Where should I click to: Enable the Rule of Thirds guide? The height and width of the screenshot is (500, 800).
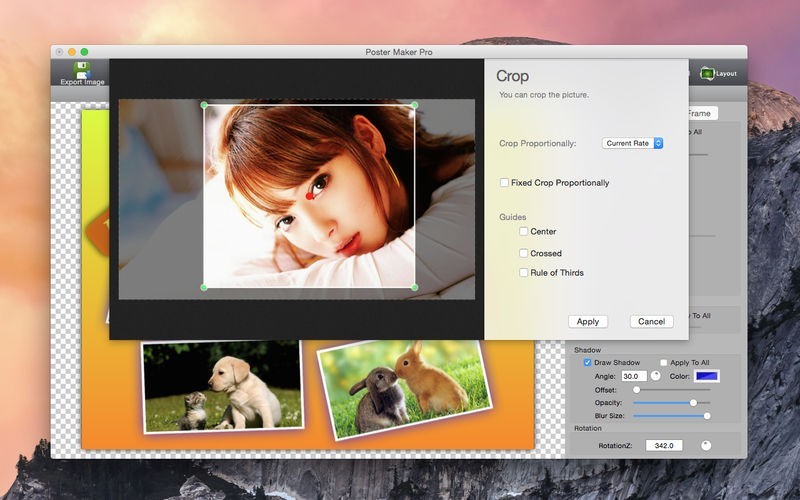pyautogui.click(x=524, y=272)
